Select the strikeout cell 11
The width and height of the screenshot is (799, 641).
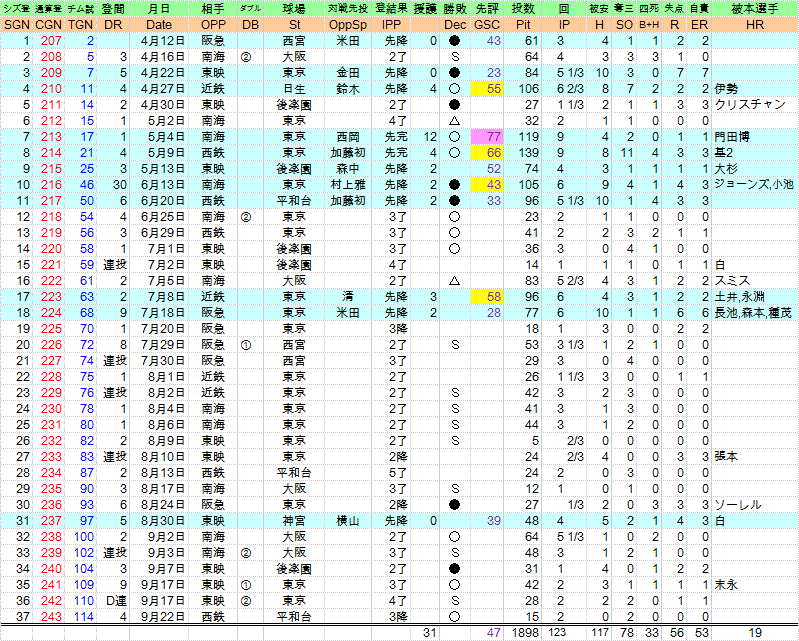point(626,153)
